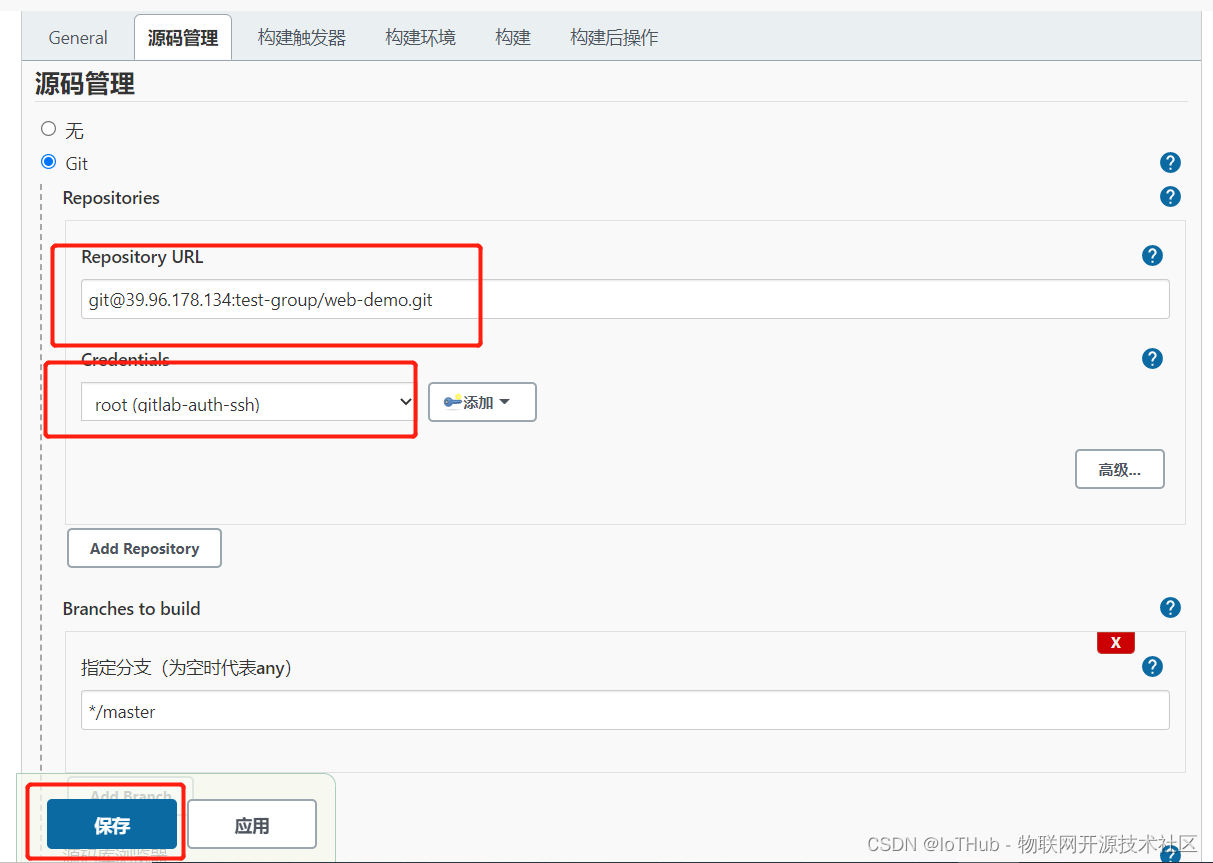Click the Repositories label text
The image size is (1213, 863).
click(x=111, y=198)
